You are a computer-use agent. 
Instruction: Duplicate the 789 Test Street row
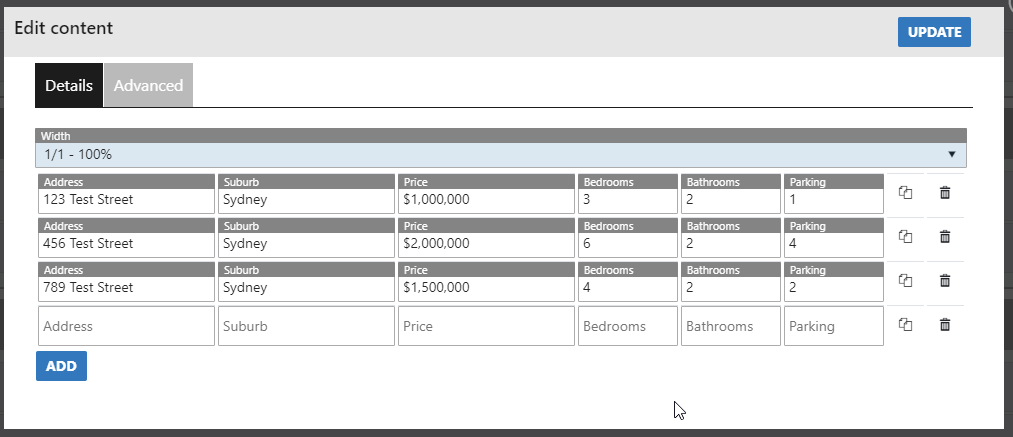point(905,281)
